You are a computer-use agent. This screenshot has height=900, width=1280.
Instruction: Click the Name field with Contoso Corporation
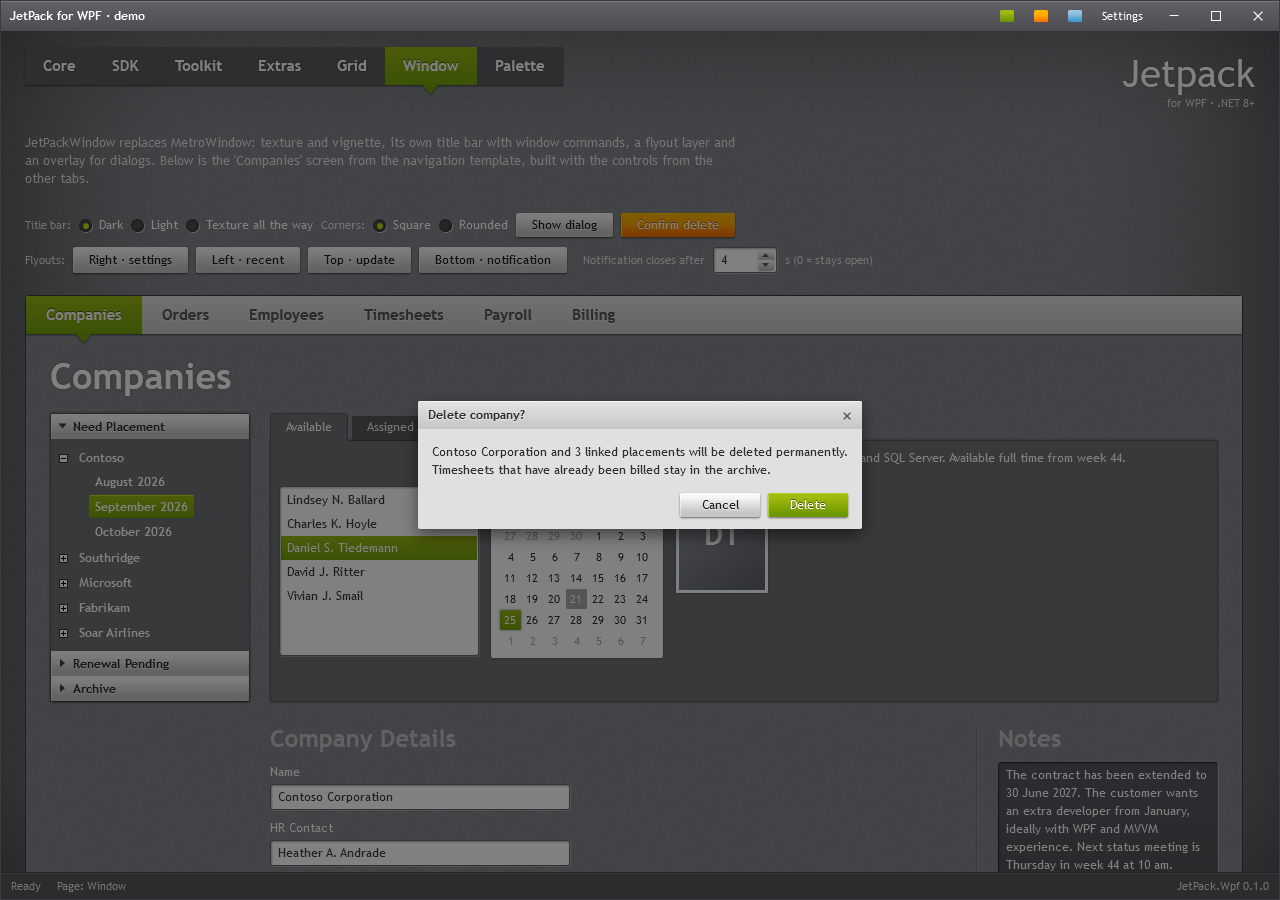point(420,797)
